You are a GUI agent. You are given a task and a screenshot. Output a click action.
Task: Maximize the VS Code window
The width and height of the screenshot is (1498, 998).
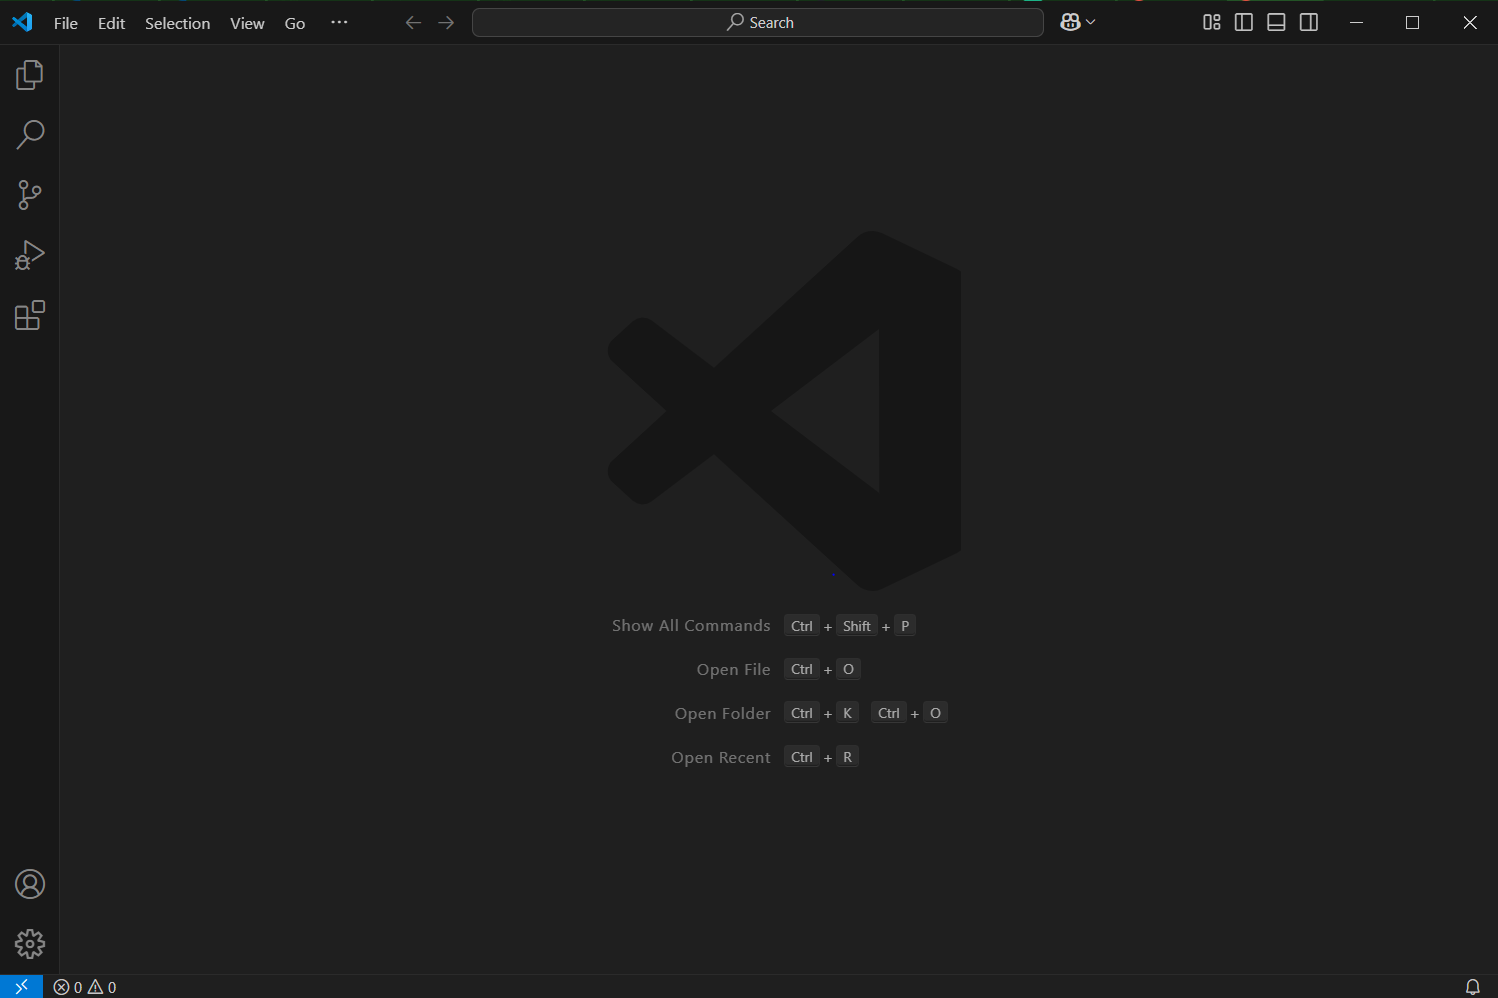pyautogui.click(x=1412, y=22)
